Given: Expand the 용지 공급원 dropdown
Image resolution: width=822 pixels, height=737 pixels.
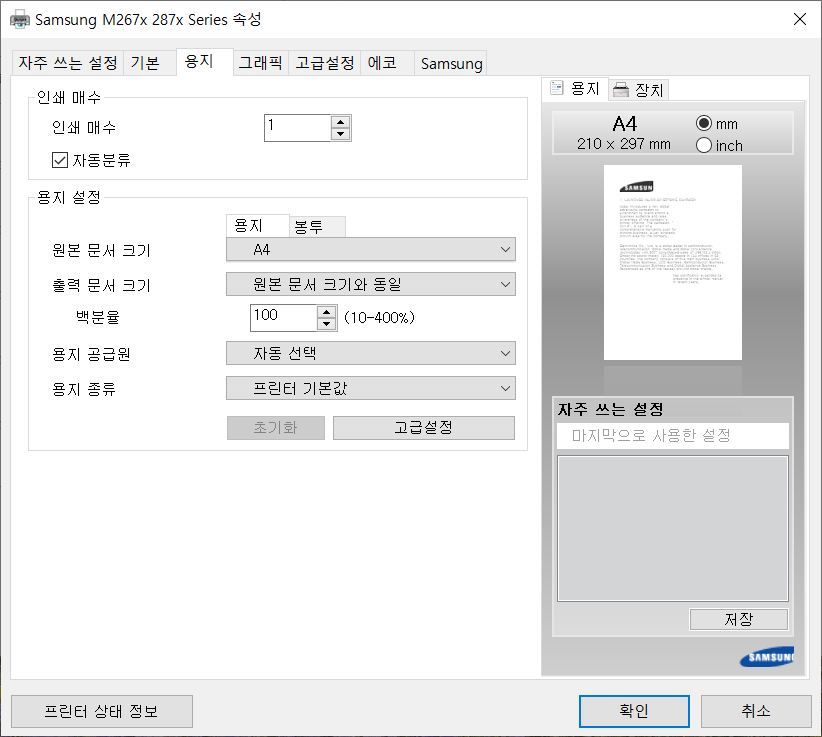Looking at the screenshot, I should click(371, 353).
